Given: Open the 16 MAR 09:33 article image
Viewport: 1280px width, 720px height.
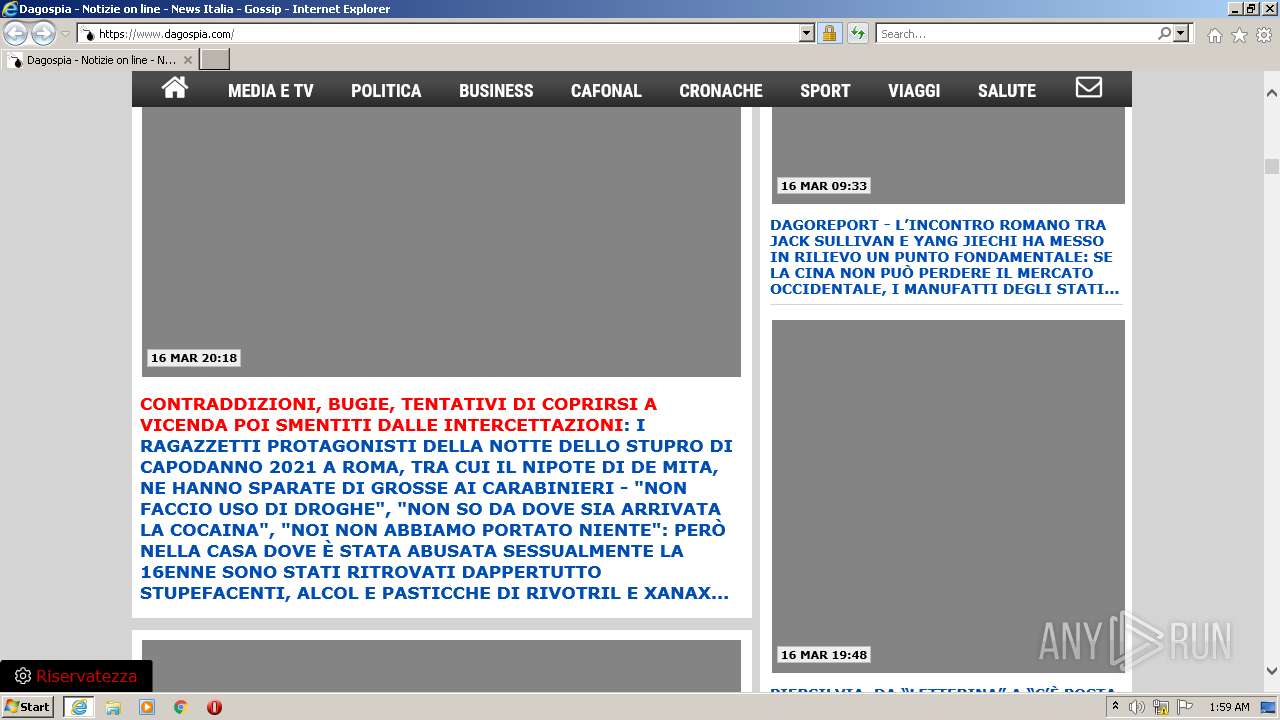Looking at the screenshot, I should click(x=948, y=155).
